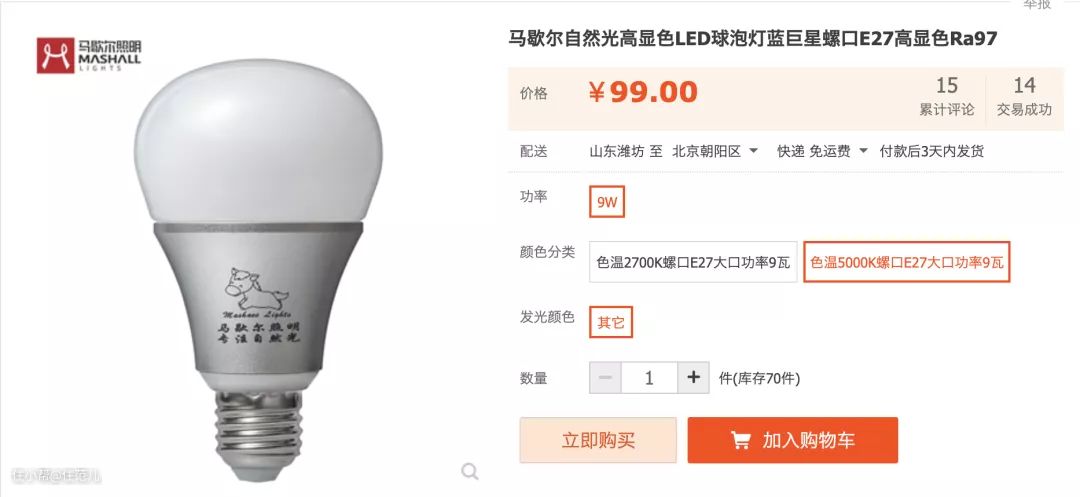
Task: Increase quantity with the plus button
Action: click(694, 378)
